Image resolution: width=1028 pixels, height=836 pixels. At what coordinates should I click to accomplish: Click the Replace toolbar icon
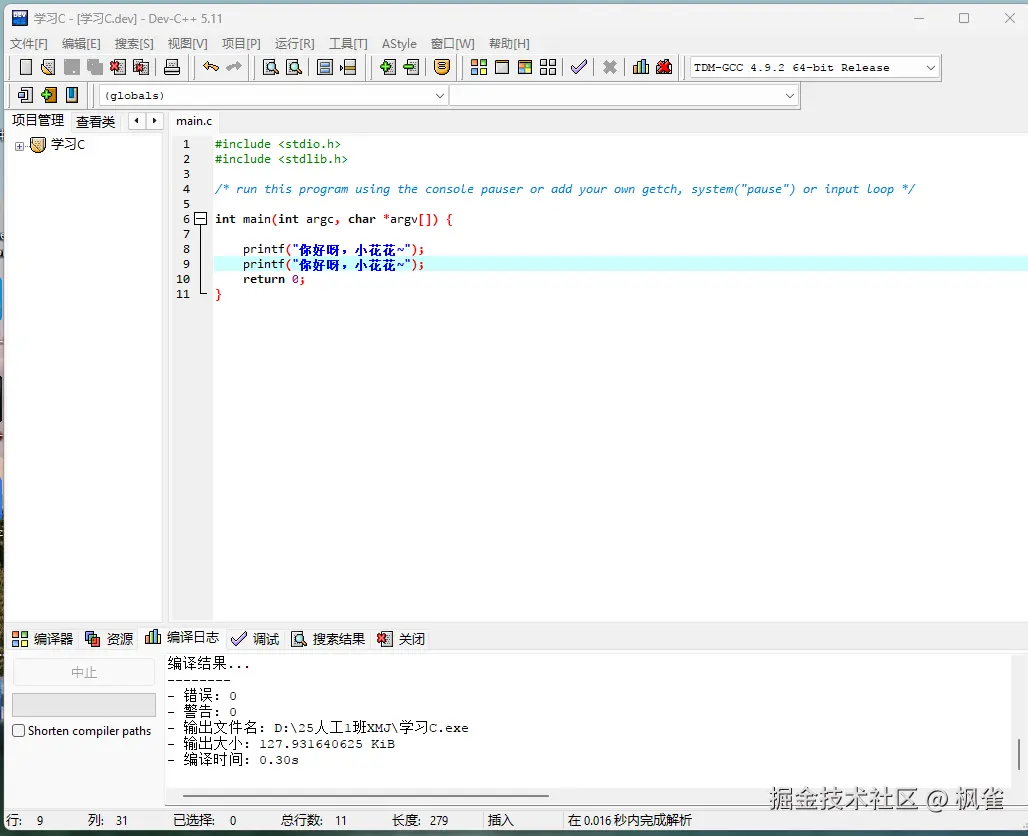point(294,67)
